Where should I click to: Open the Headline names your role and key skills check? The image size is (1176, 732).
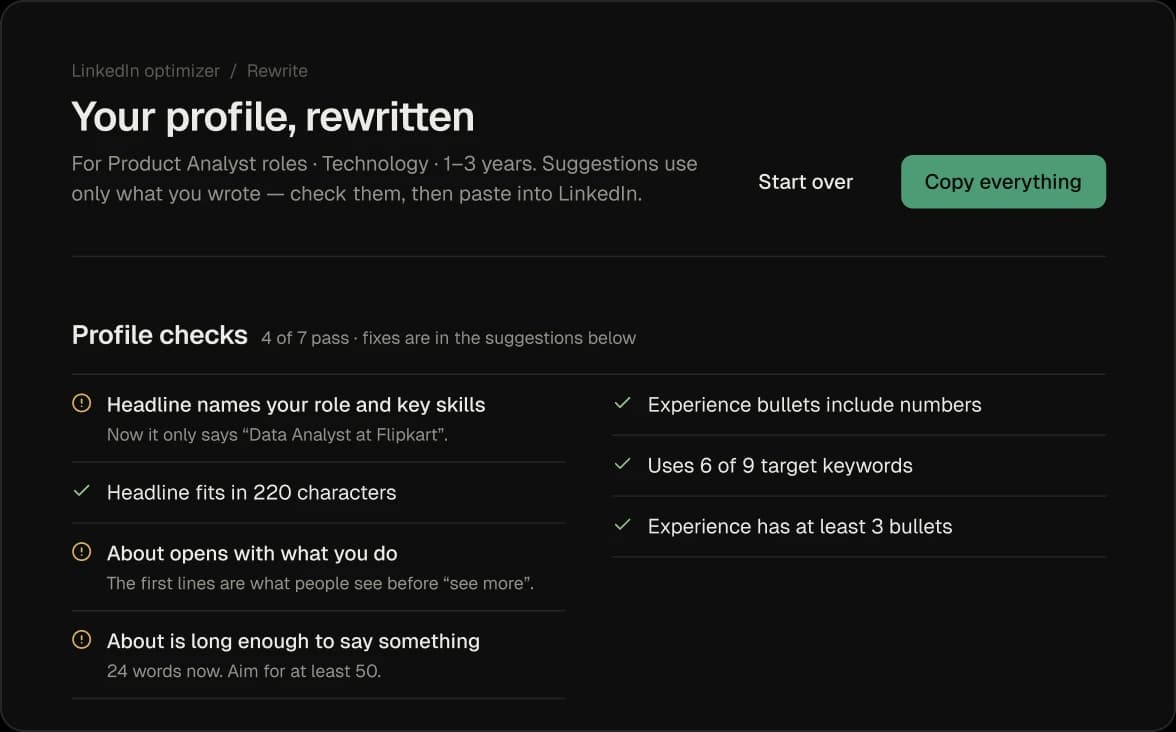(318, 418)
